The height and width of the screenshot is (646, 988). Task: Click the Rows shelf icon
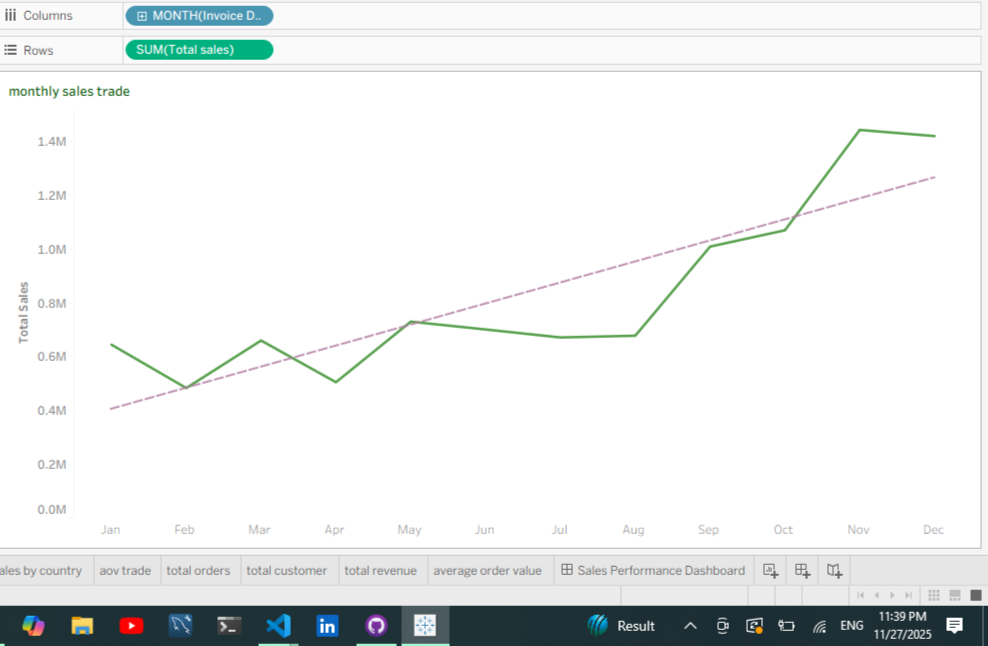pyautogui.click(x=11, y=49)
